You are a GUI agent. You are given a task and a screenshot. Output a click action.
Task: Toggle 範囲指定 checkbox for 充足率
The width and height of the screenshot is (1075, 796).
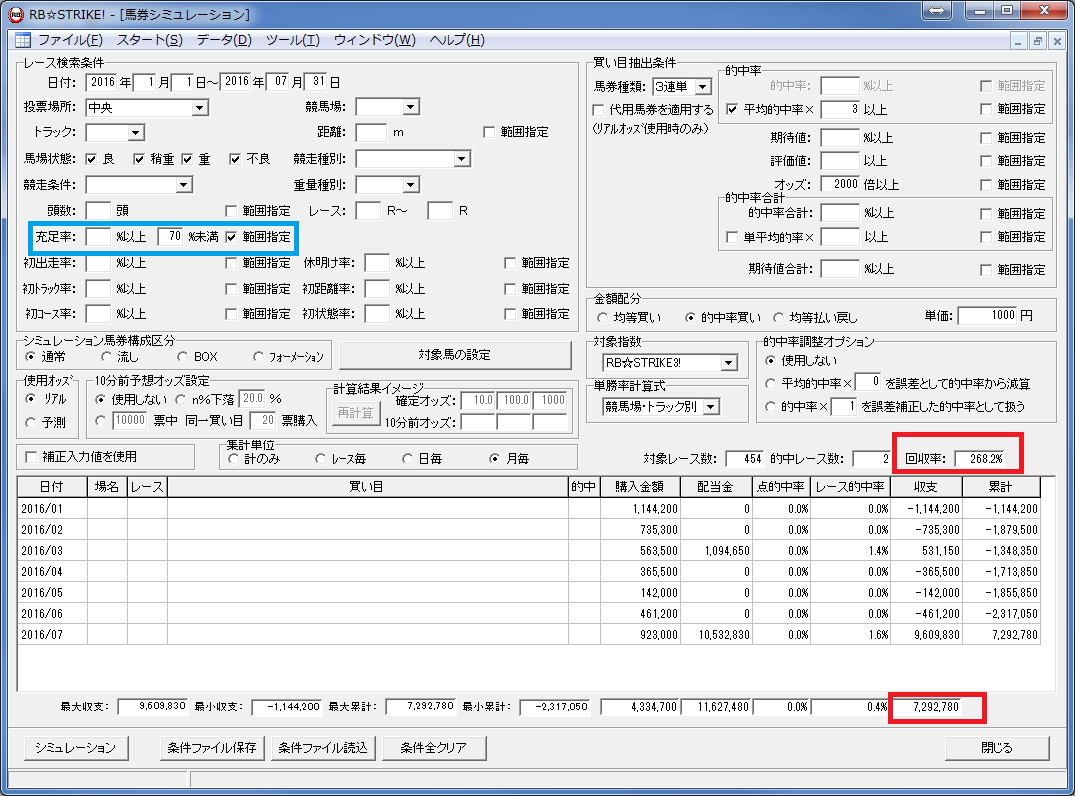[231, 237]
